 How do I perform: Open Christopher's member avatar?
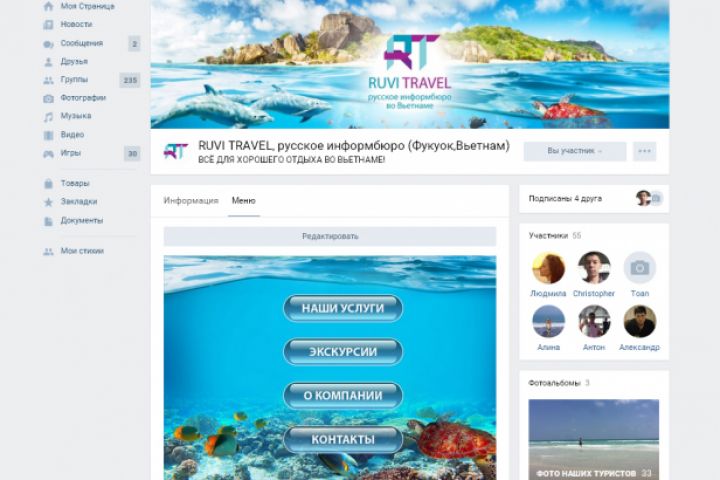594,267
